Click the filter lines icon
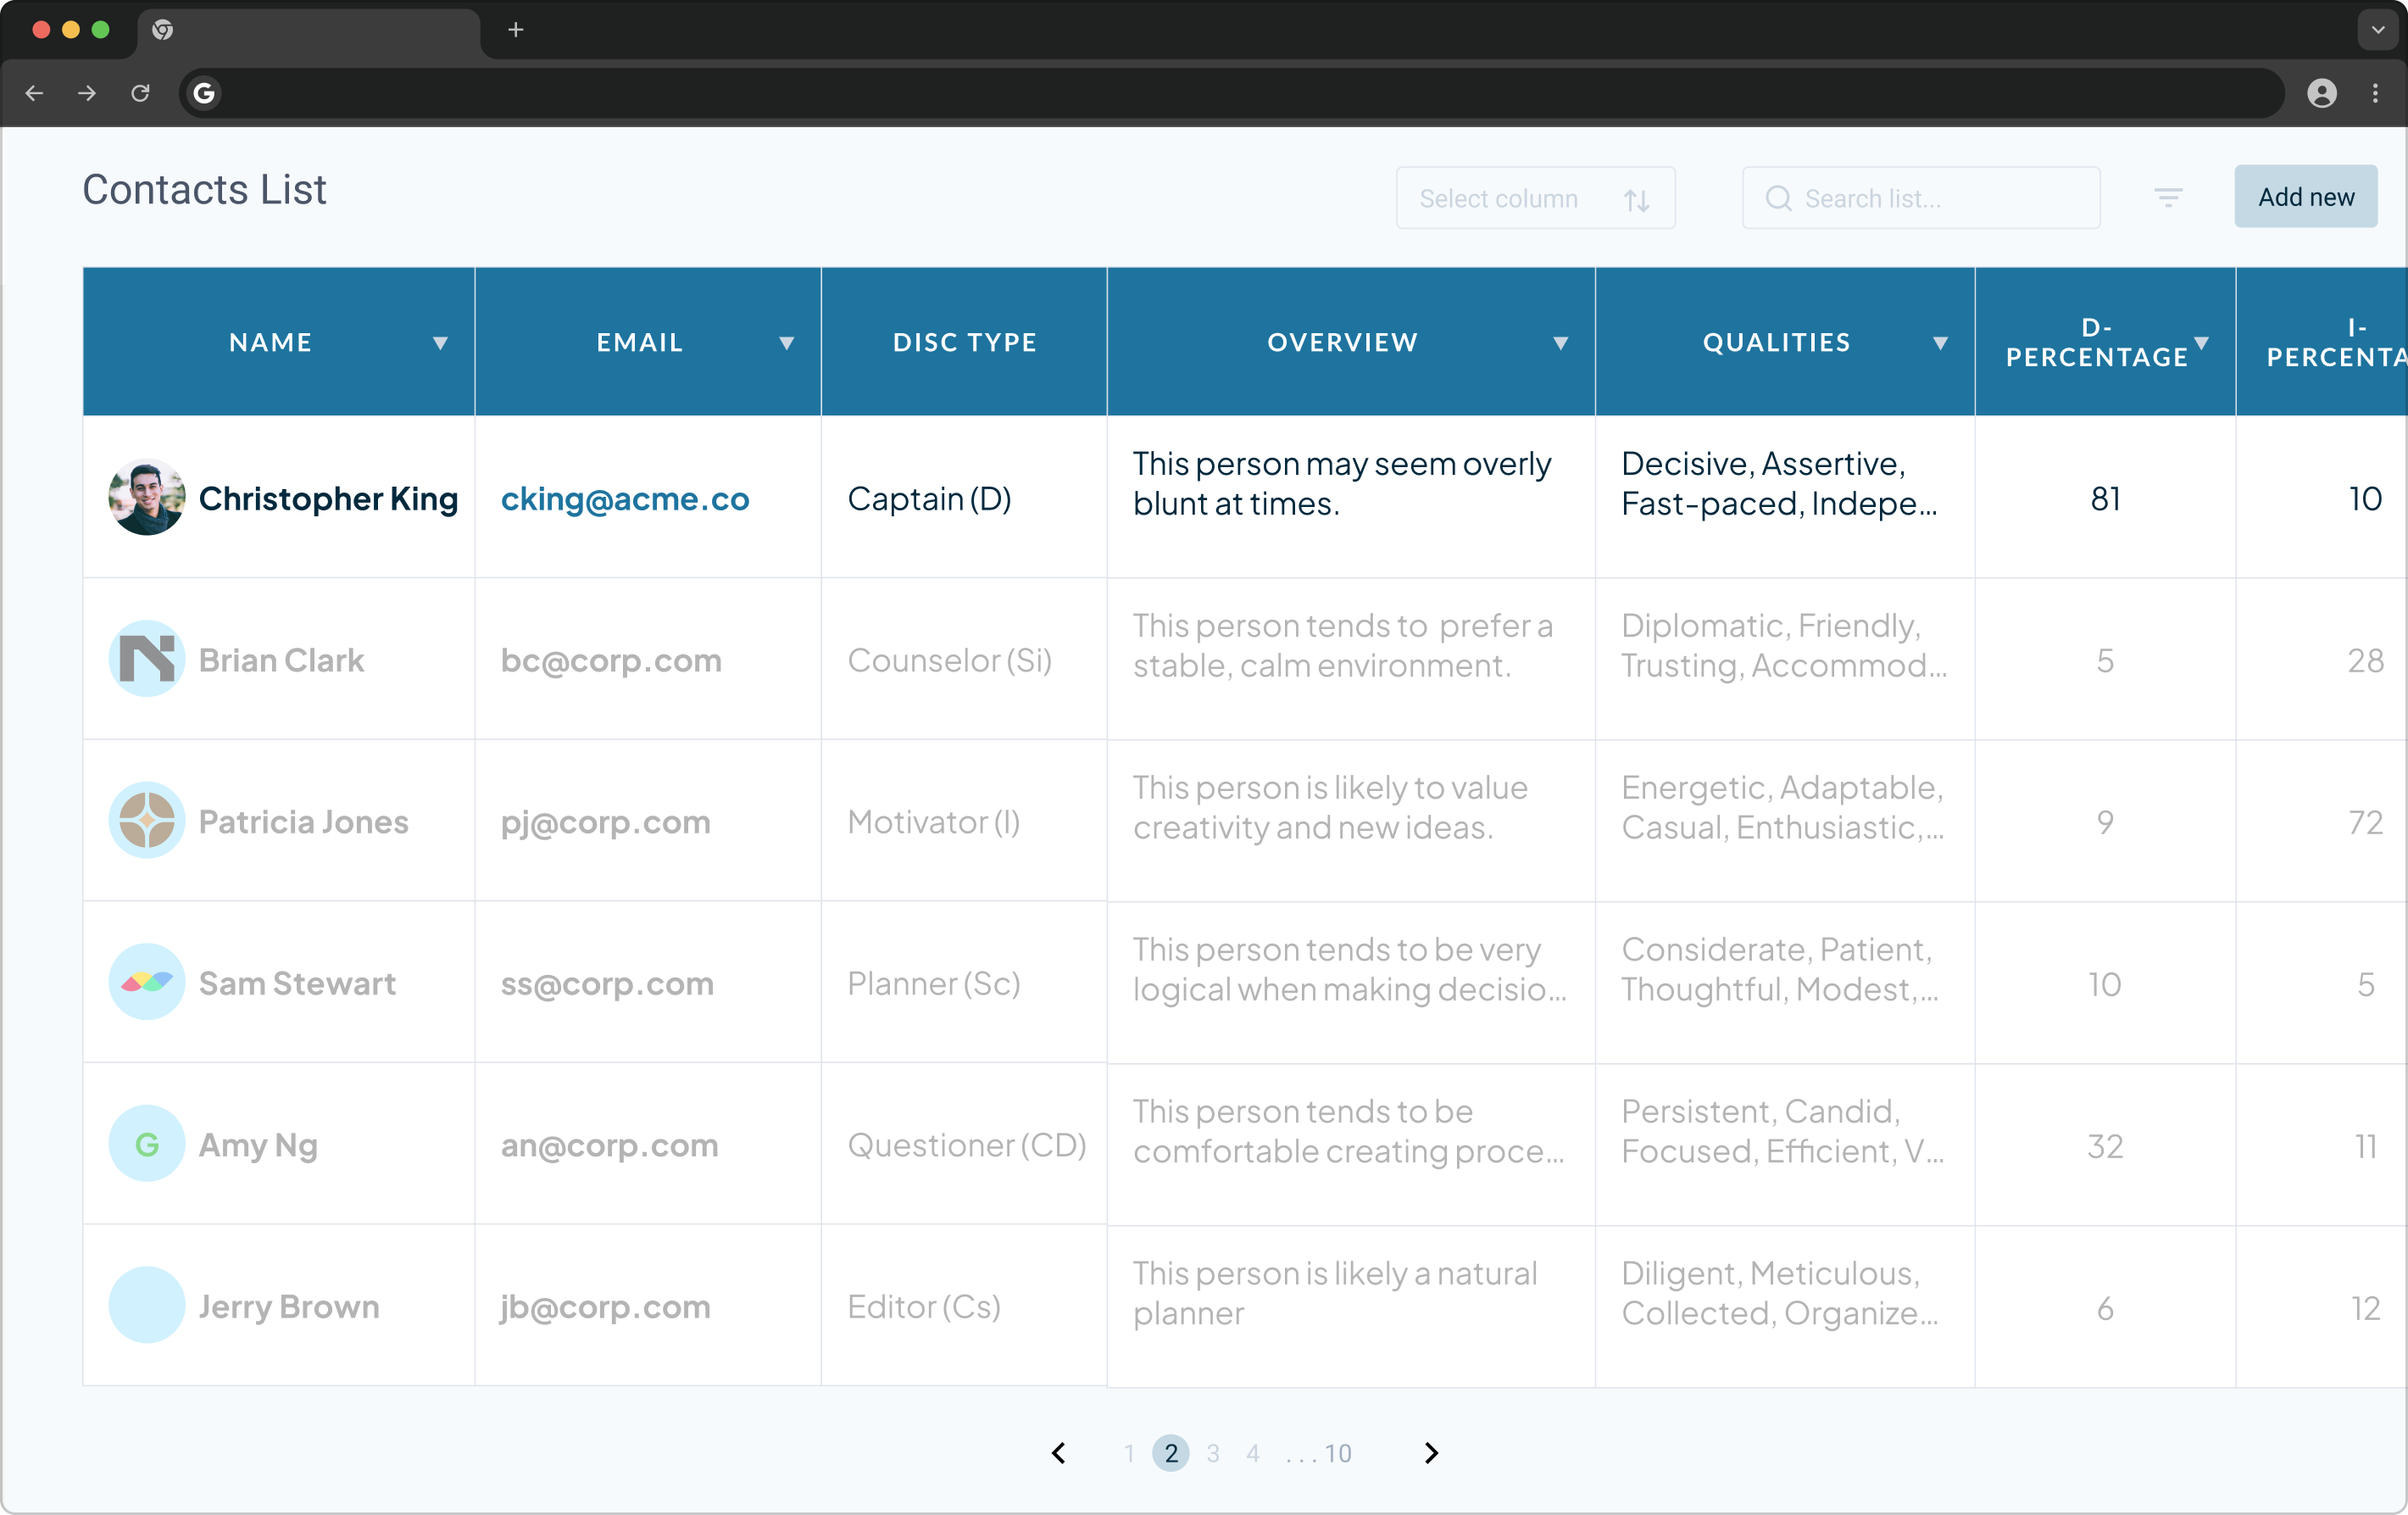This screenshot has width=2408, height=1515. click(2167, 198)
